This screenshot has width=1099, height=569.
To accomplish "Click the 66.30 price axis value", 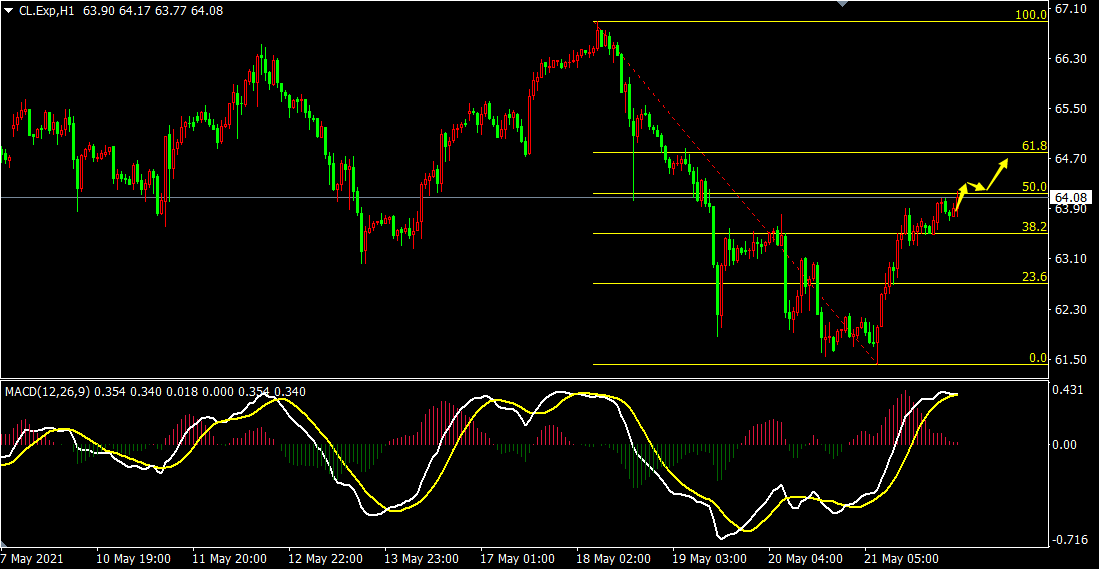I will [x=1070, y=59].
